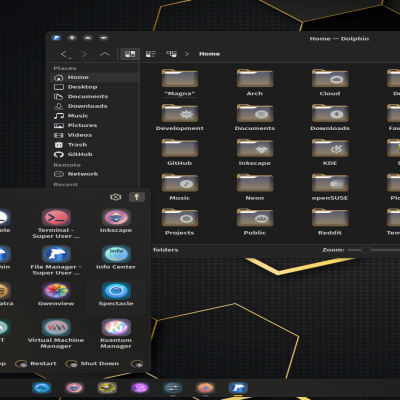
Task: Open purple podcast-style icon in taskbar
Action: (x=140, y=388)
